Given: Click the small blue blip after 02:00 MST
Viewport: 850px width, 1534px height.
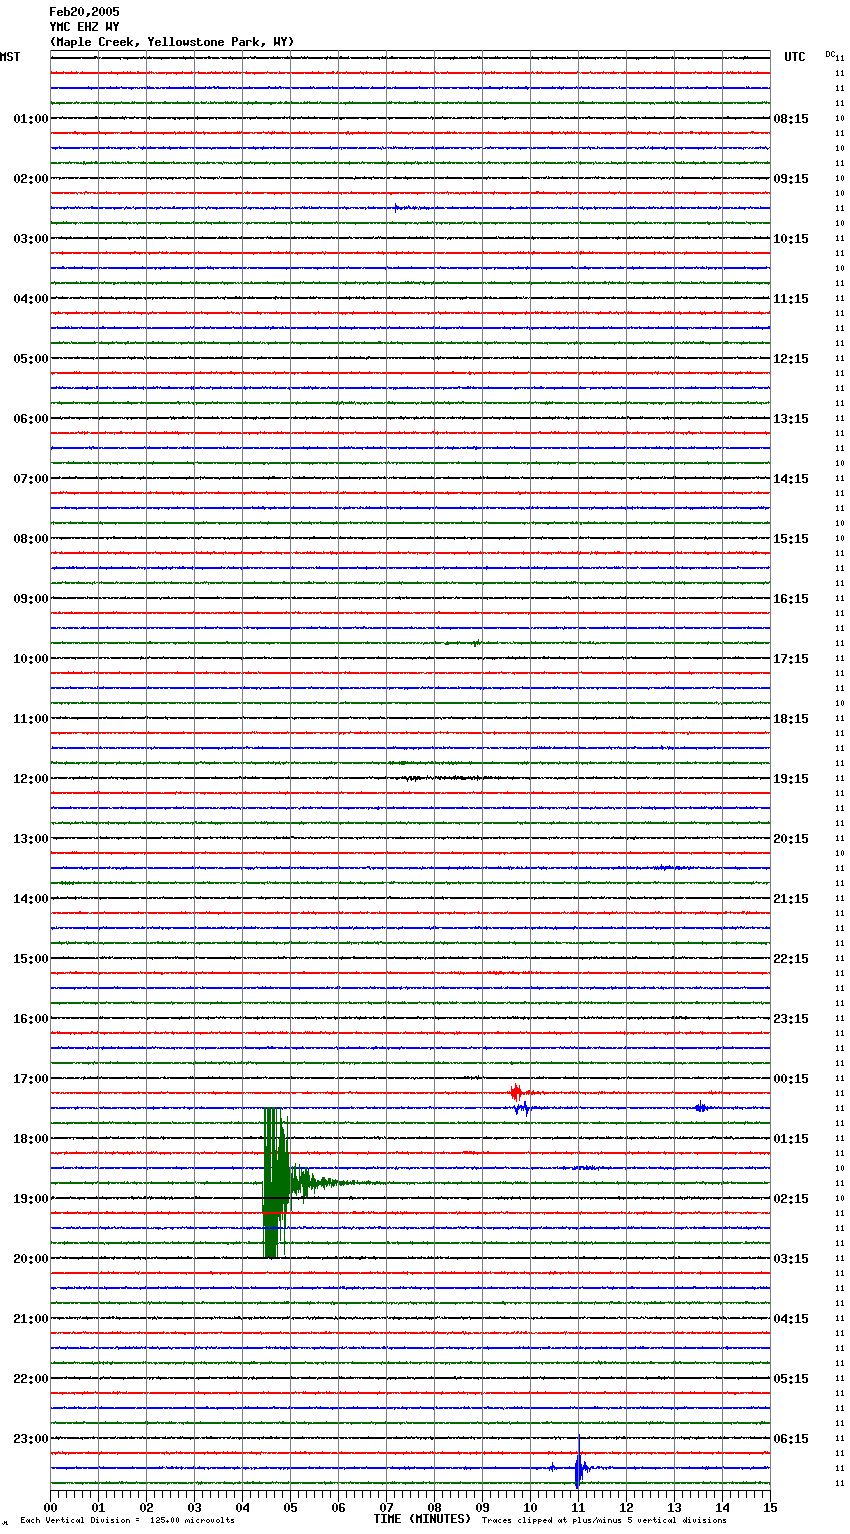Looking at the screenshot, I should 397,208.
